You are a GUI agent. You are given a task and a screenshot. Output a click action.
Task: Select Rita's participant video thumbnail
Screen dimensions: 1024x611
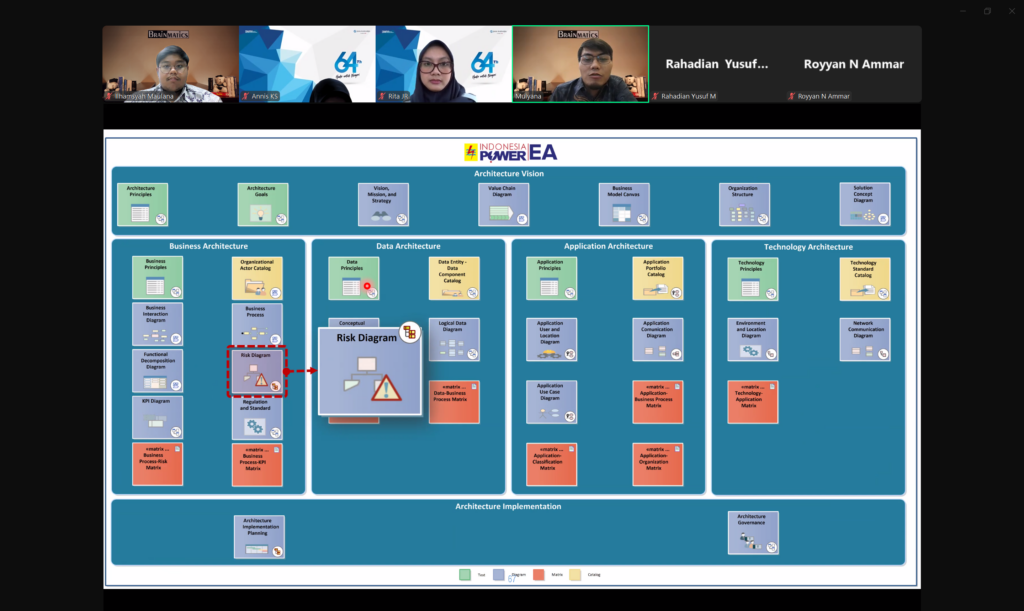443,64
